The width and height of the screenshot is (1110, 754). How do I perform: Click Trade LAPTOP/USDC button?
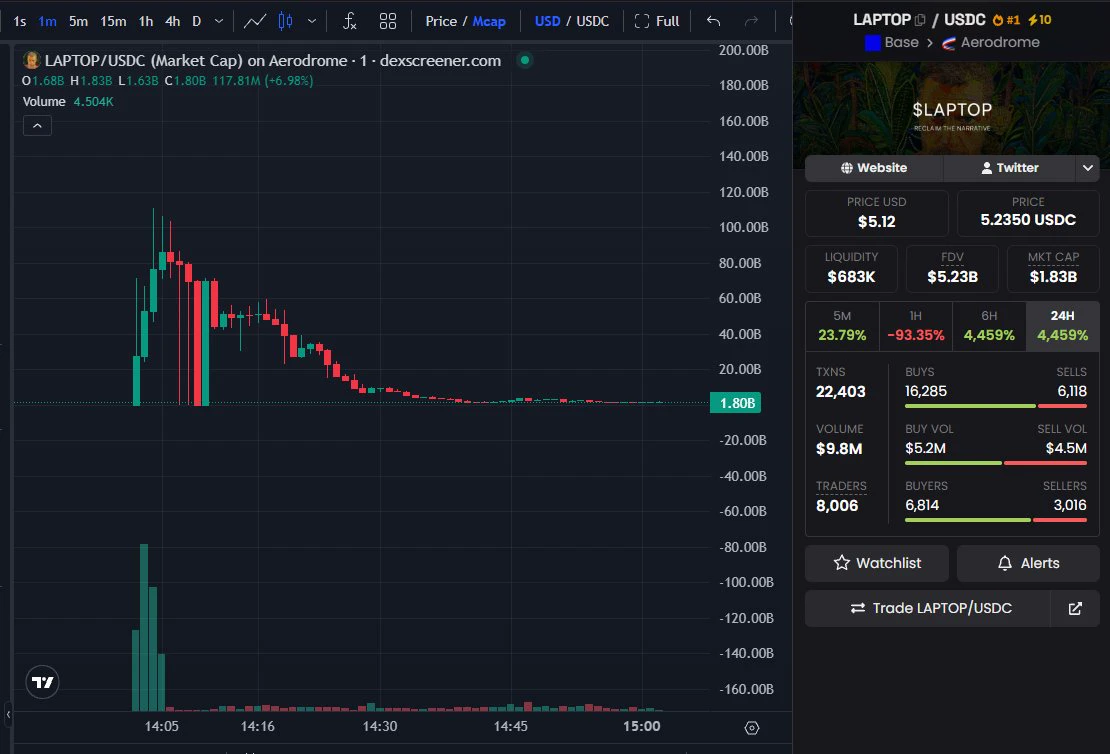[928, 608]
